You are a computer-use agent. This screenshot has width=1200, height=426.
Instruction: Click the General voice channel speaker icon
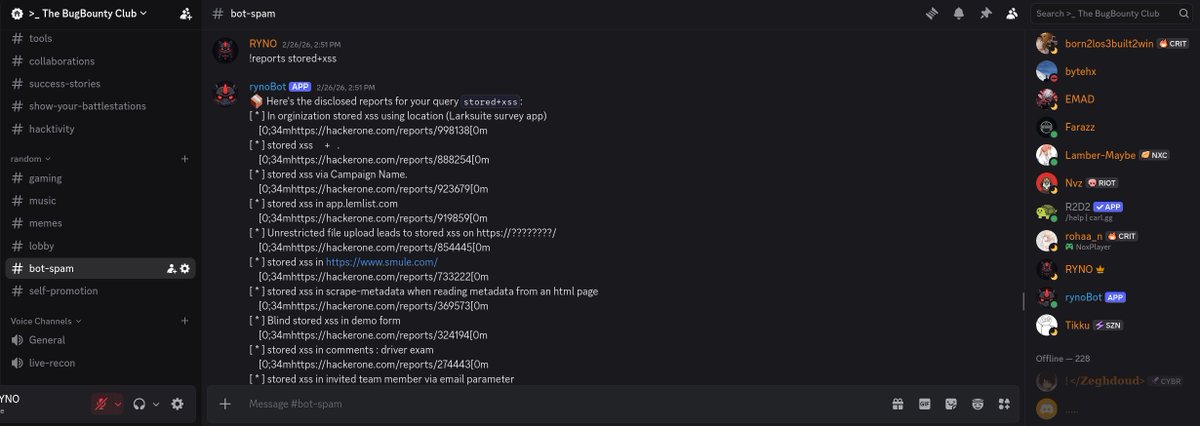17,340
